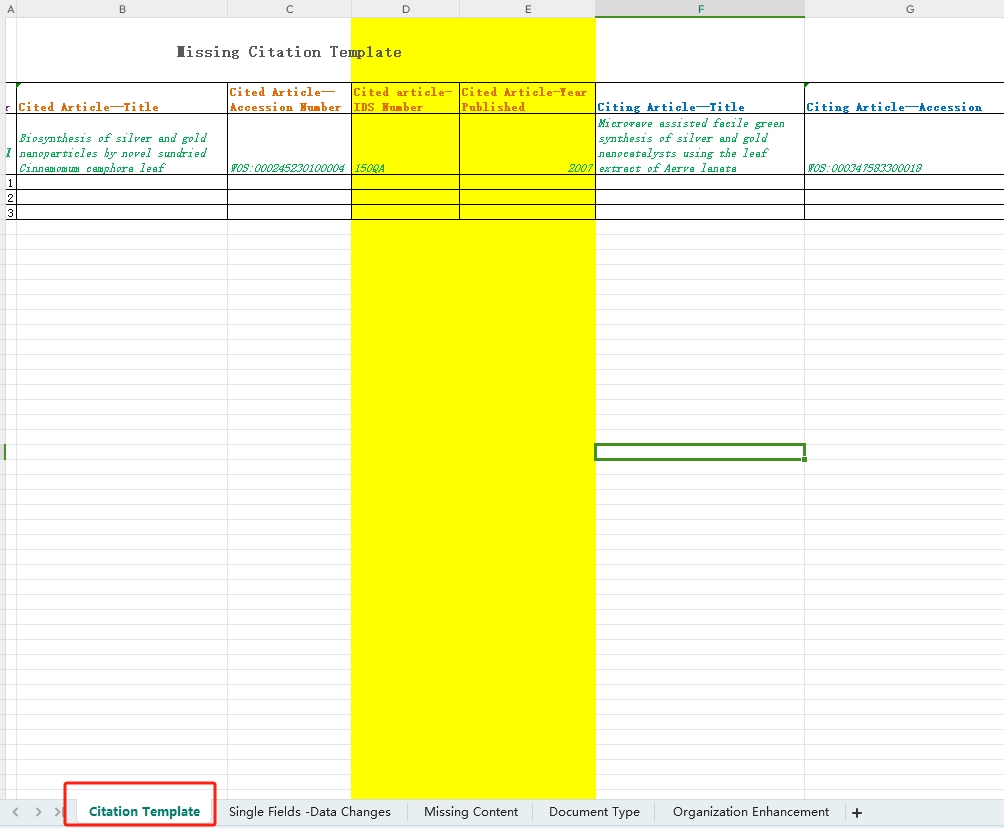Select column E header
The image size is (1004, 828).
(527, 9)
